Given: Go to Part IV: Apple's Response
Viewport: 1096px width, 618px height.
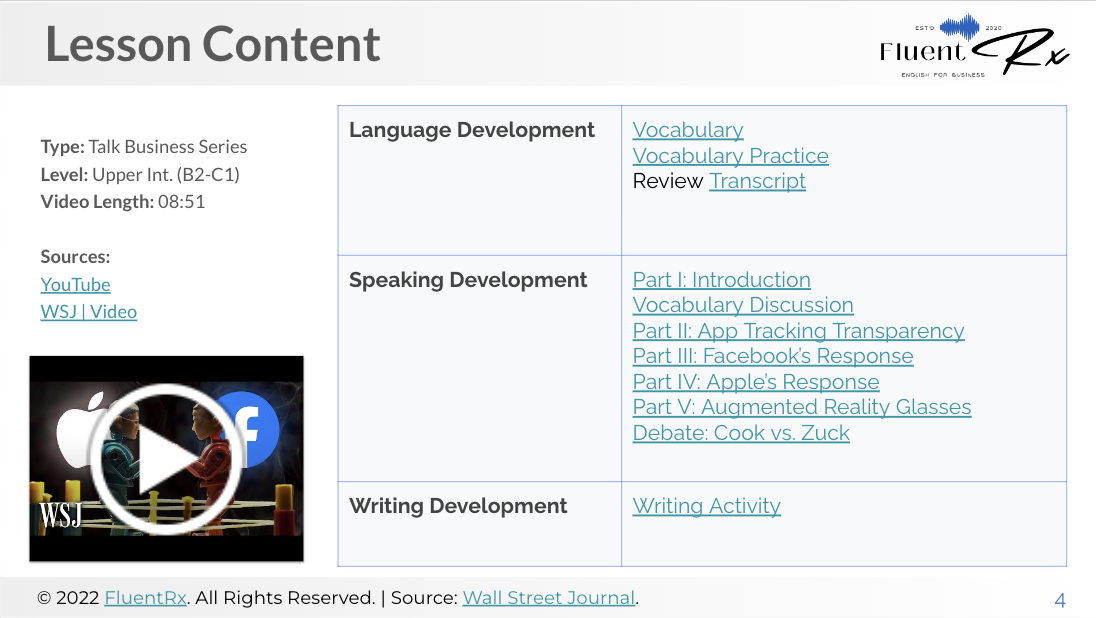Looking at the screenshot, I should 756,382.
